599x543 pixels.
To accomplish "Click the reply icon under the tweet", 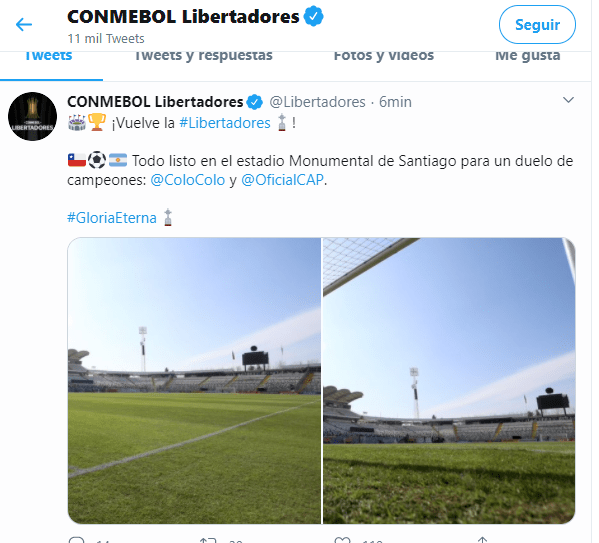I will click(x=76, y=540).
